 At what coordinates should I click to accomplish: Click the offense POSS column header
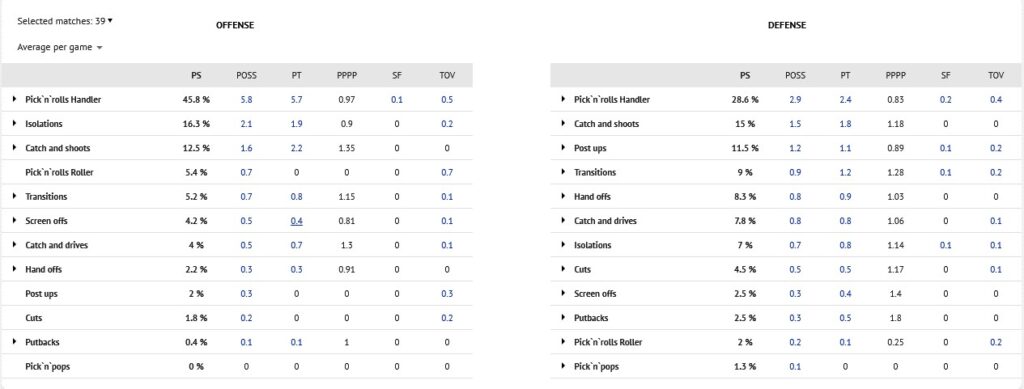(x=246, y=76)
